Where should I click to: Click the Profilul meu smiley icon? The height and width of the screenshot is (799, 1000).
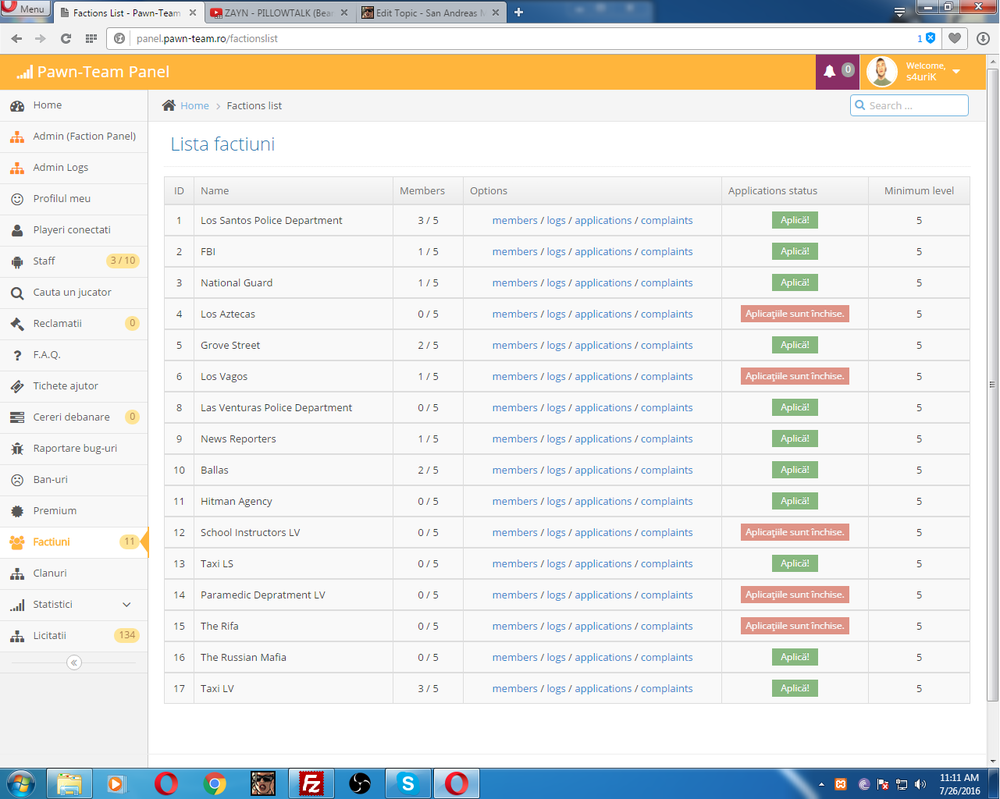(17, 199)
